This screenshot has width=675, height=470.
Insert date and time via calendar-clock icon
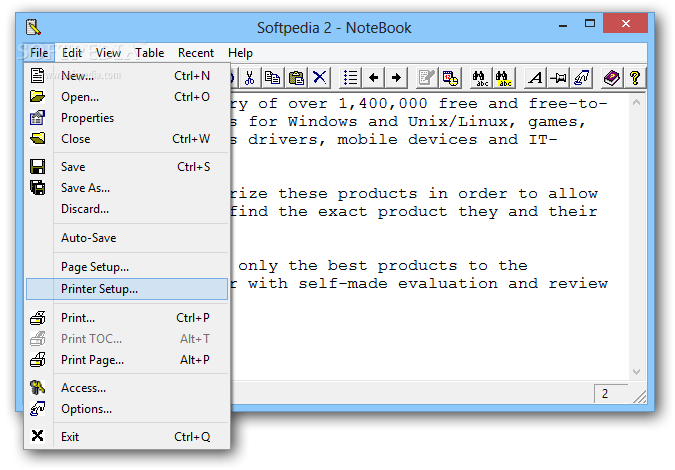point(450,78)
